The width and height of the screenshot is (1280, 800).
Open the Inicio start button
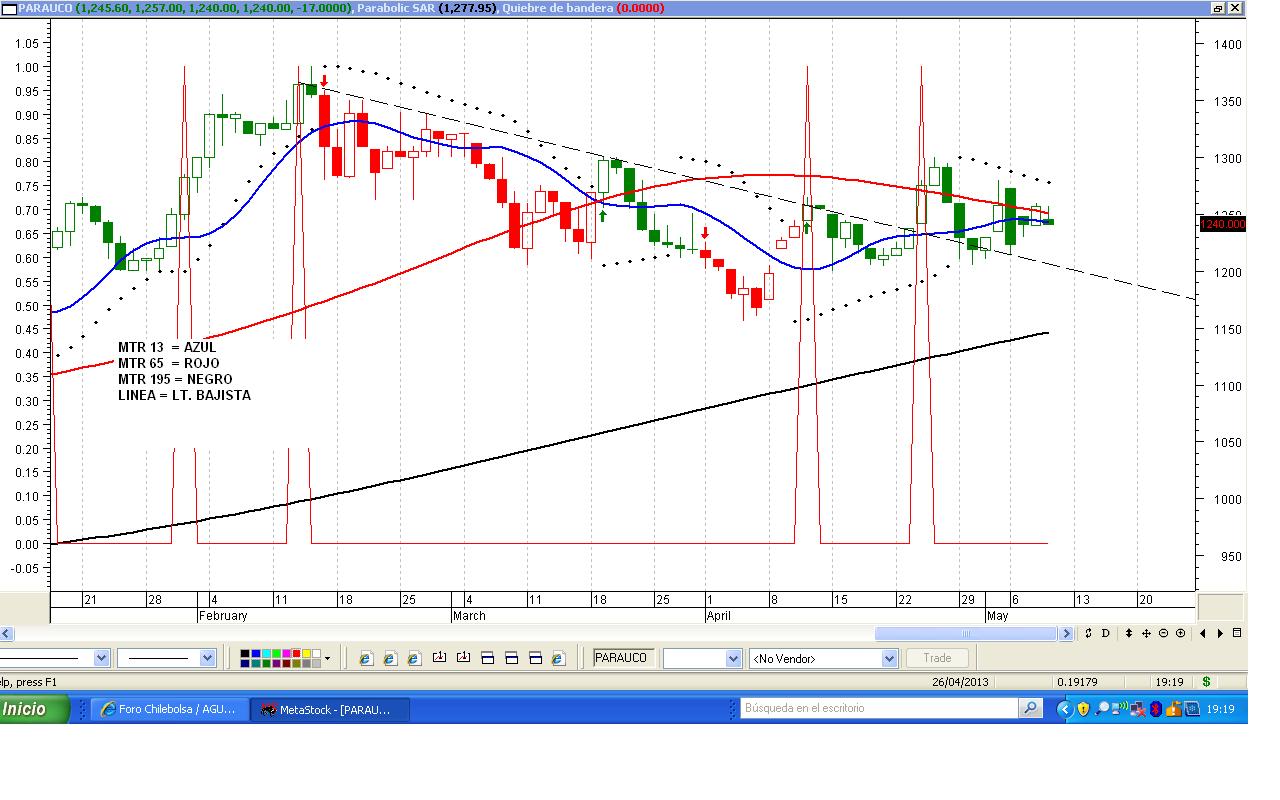34,709
